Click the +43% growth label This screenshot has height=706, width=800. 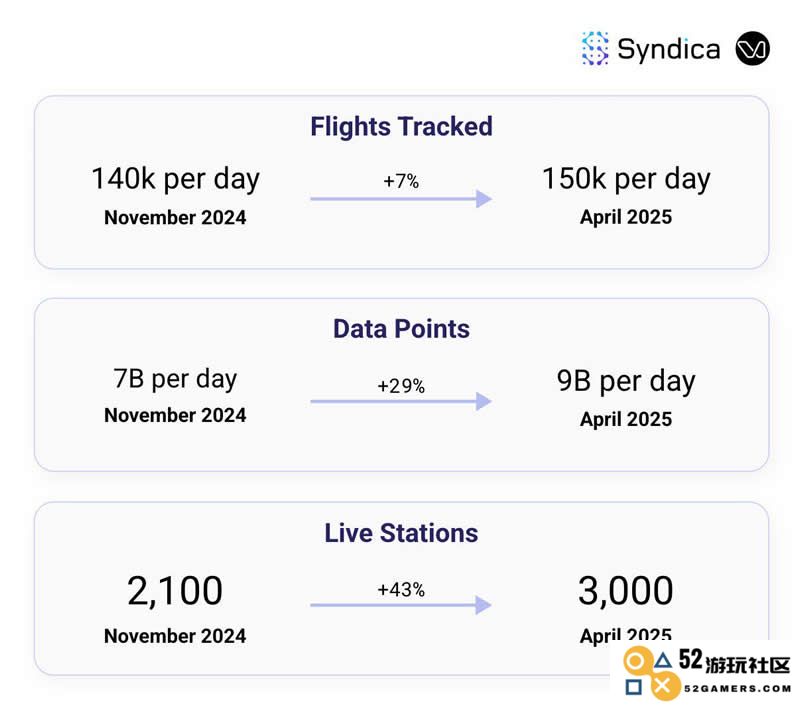click(x=401, y=590)
